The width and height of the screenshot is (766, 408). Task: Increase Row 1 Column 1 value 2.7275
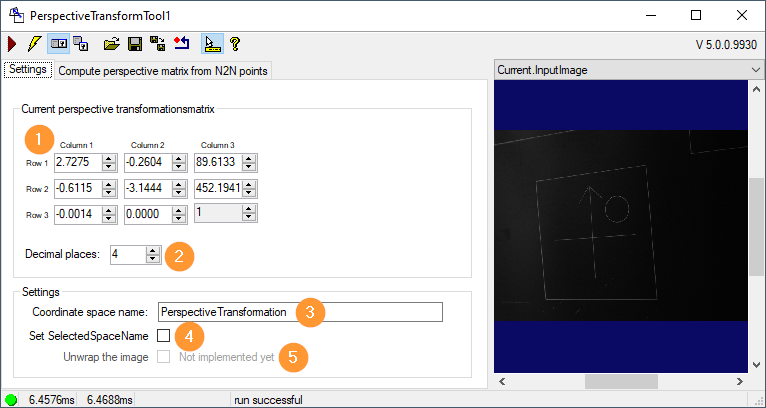pos(109,159)
